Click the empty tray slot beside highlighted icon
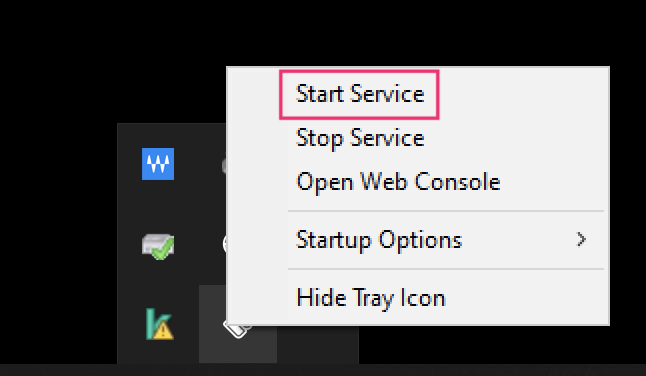Image resolution: width=646 pixels, height=376 pixels. (318, 345)
